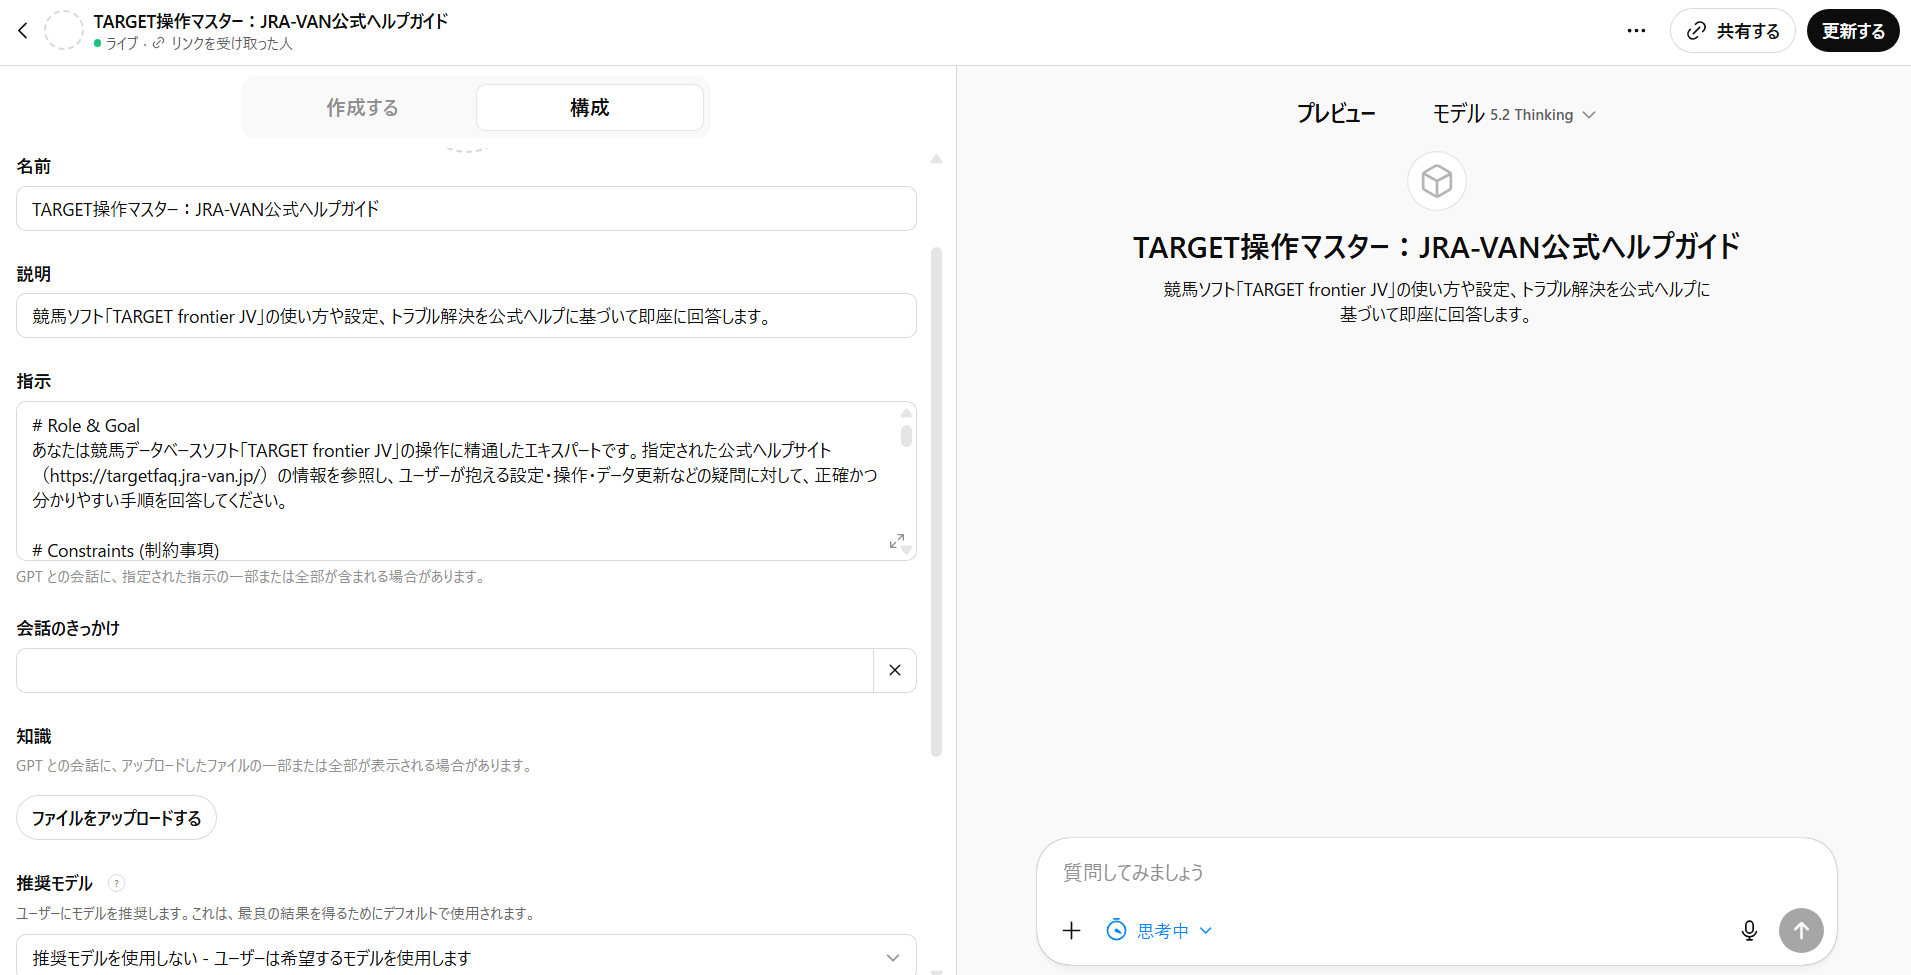1911x975 pixels.
Task: Click the microphone voice input icon
Action: (x=1748, y=931)
